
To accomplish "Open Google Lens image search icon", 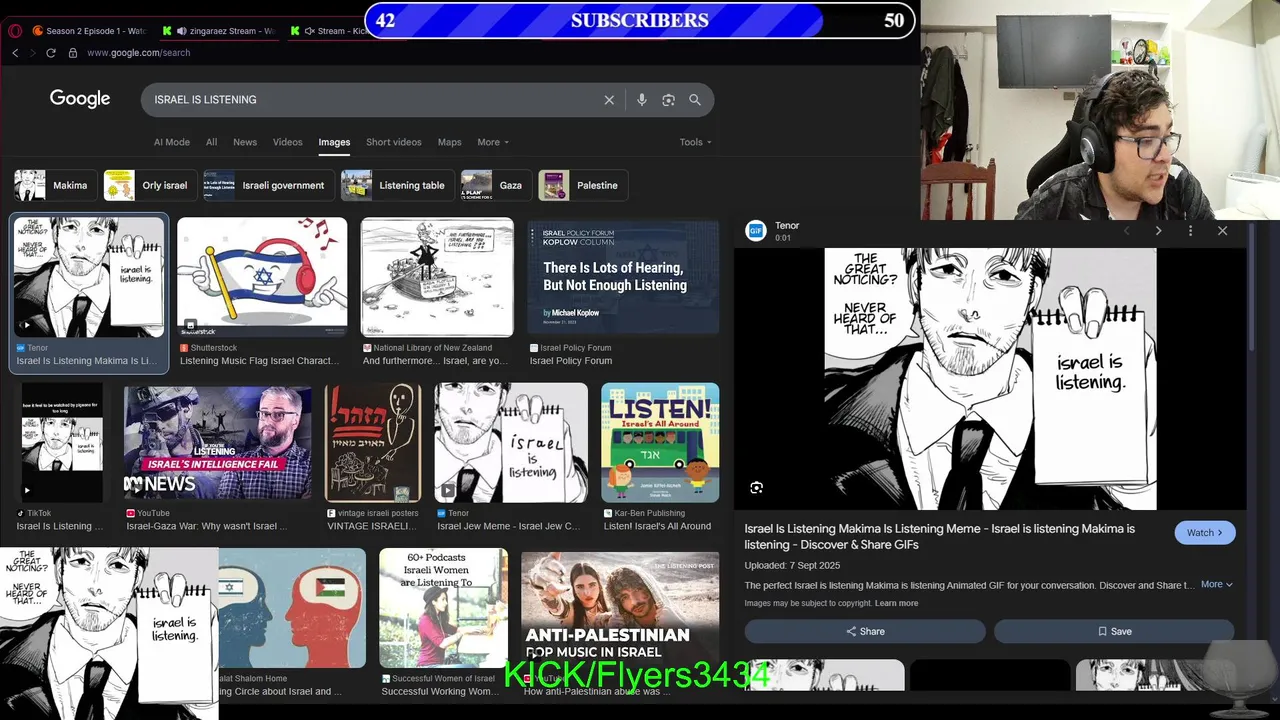I will [x=668, y=100].
